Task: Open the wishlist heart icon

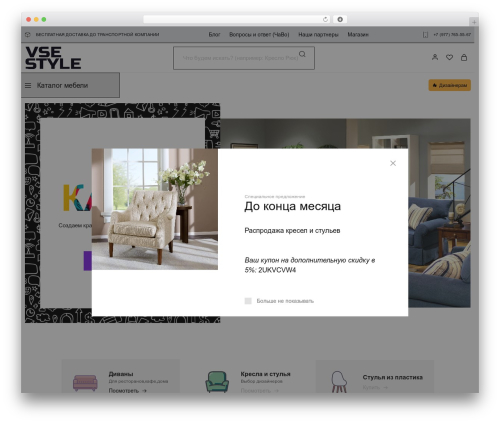Action: [x=449, y=57]
